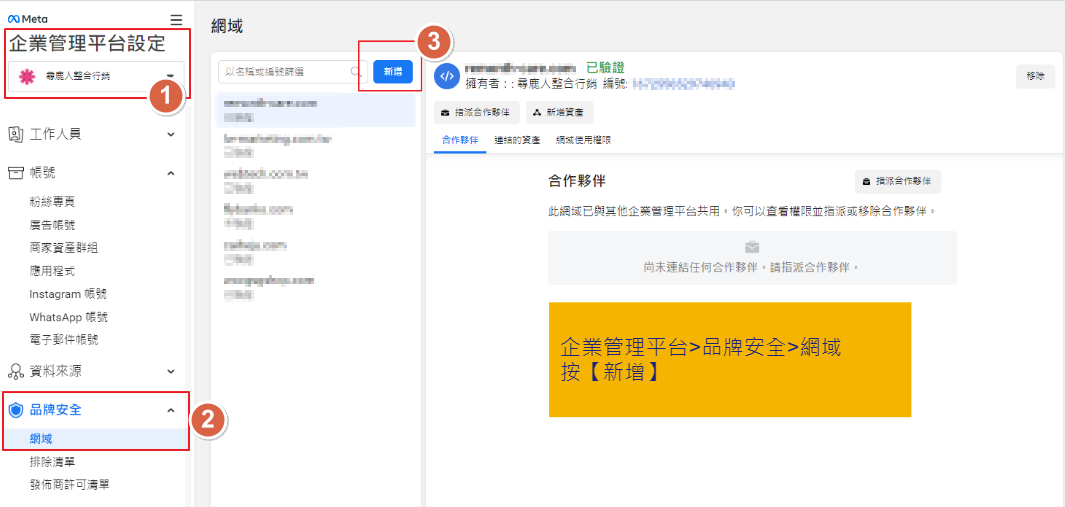Click the blue domain code icon
This screenshot has width=1065, height=507.
point(446,75)
